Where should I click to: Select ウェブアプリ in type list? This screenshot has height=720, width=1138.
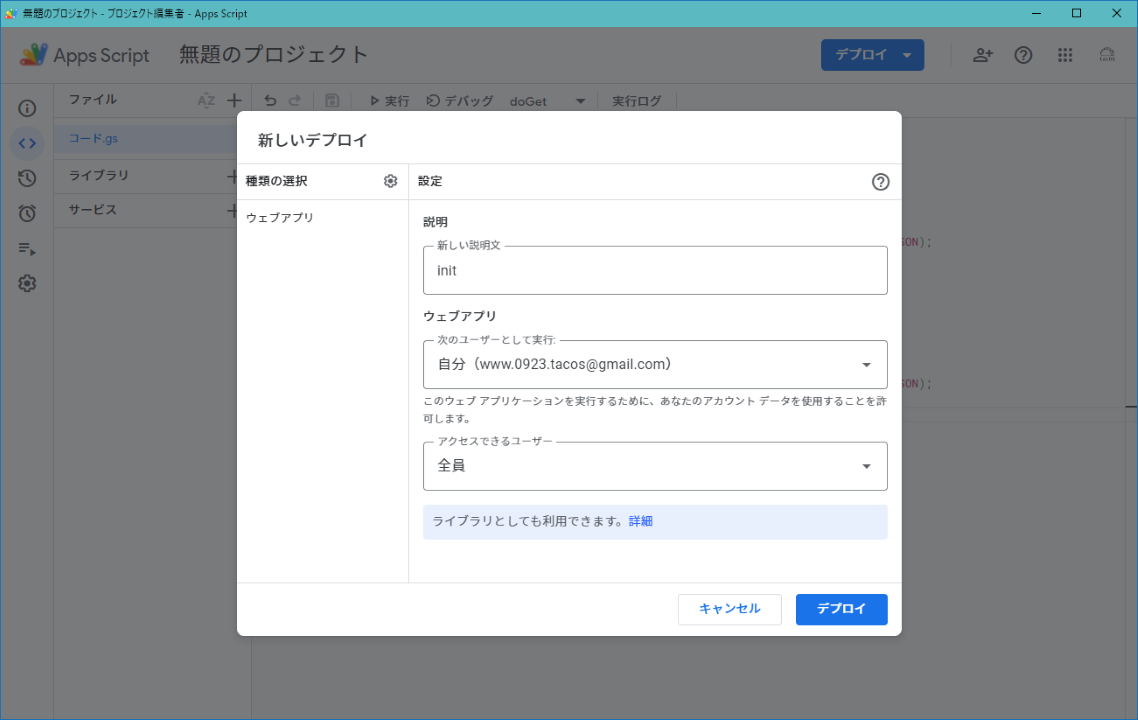(280, 218)
